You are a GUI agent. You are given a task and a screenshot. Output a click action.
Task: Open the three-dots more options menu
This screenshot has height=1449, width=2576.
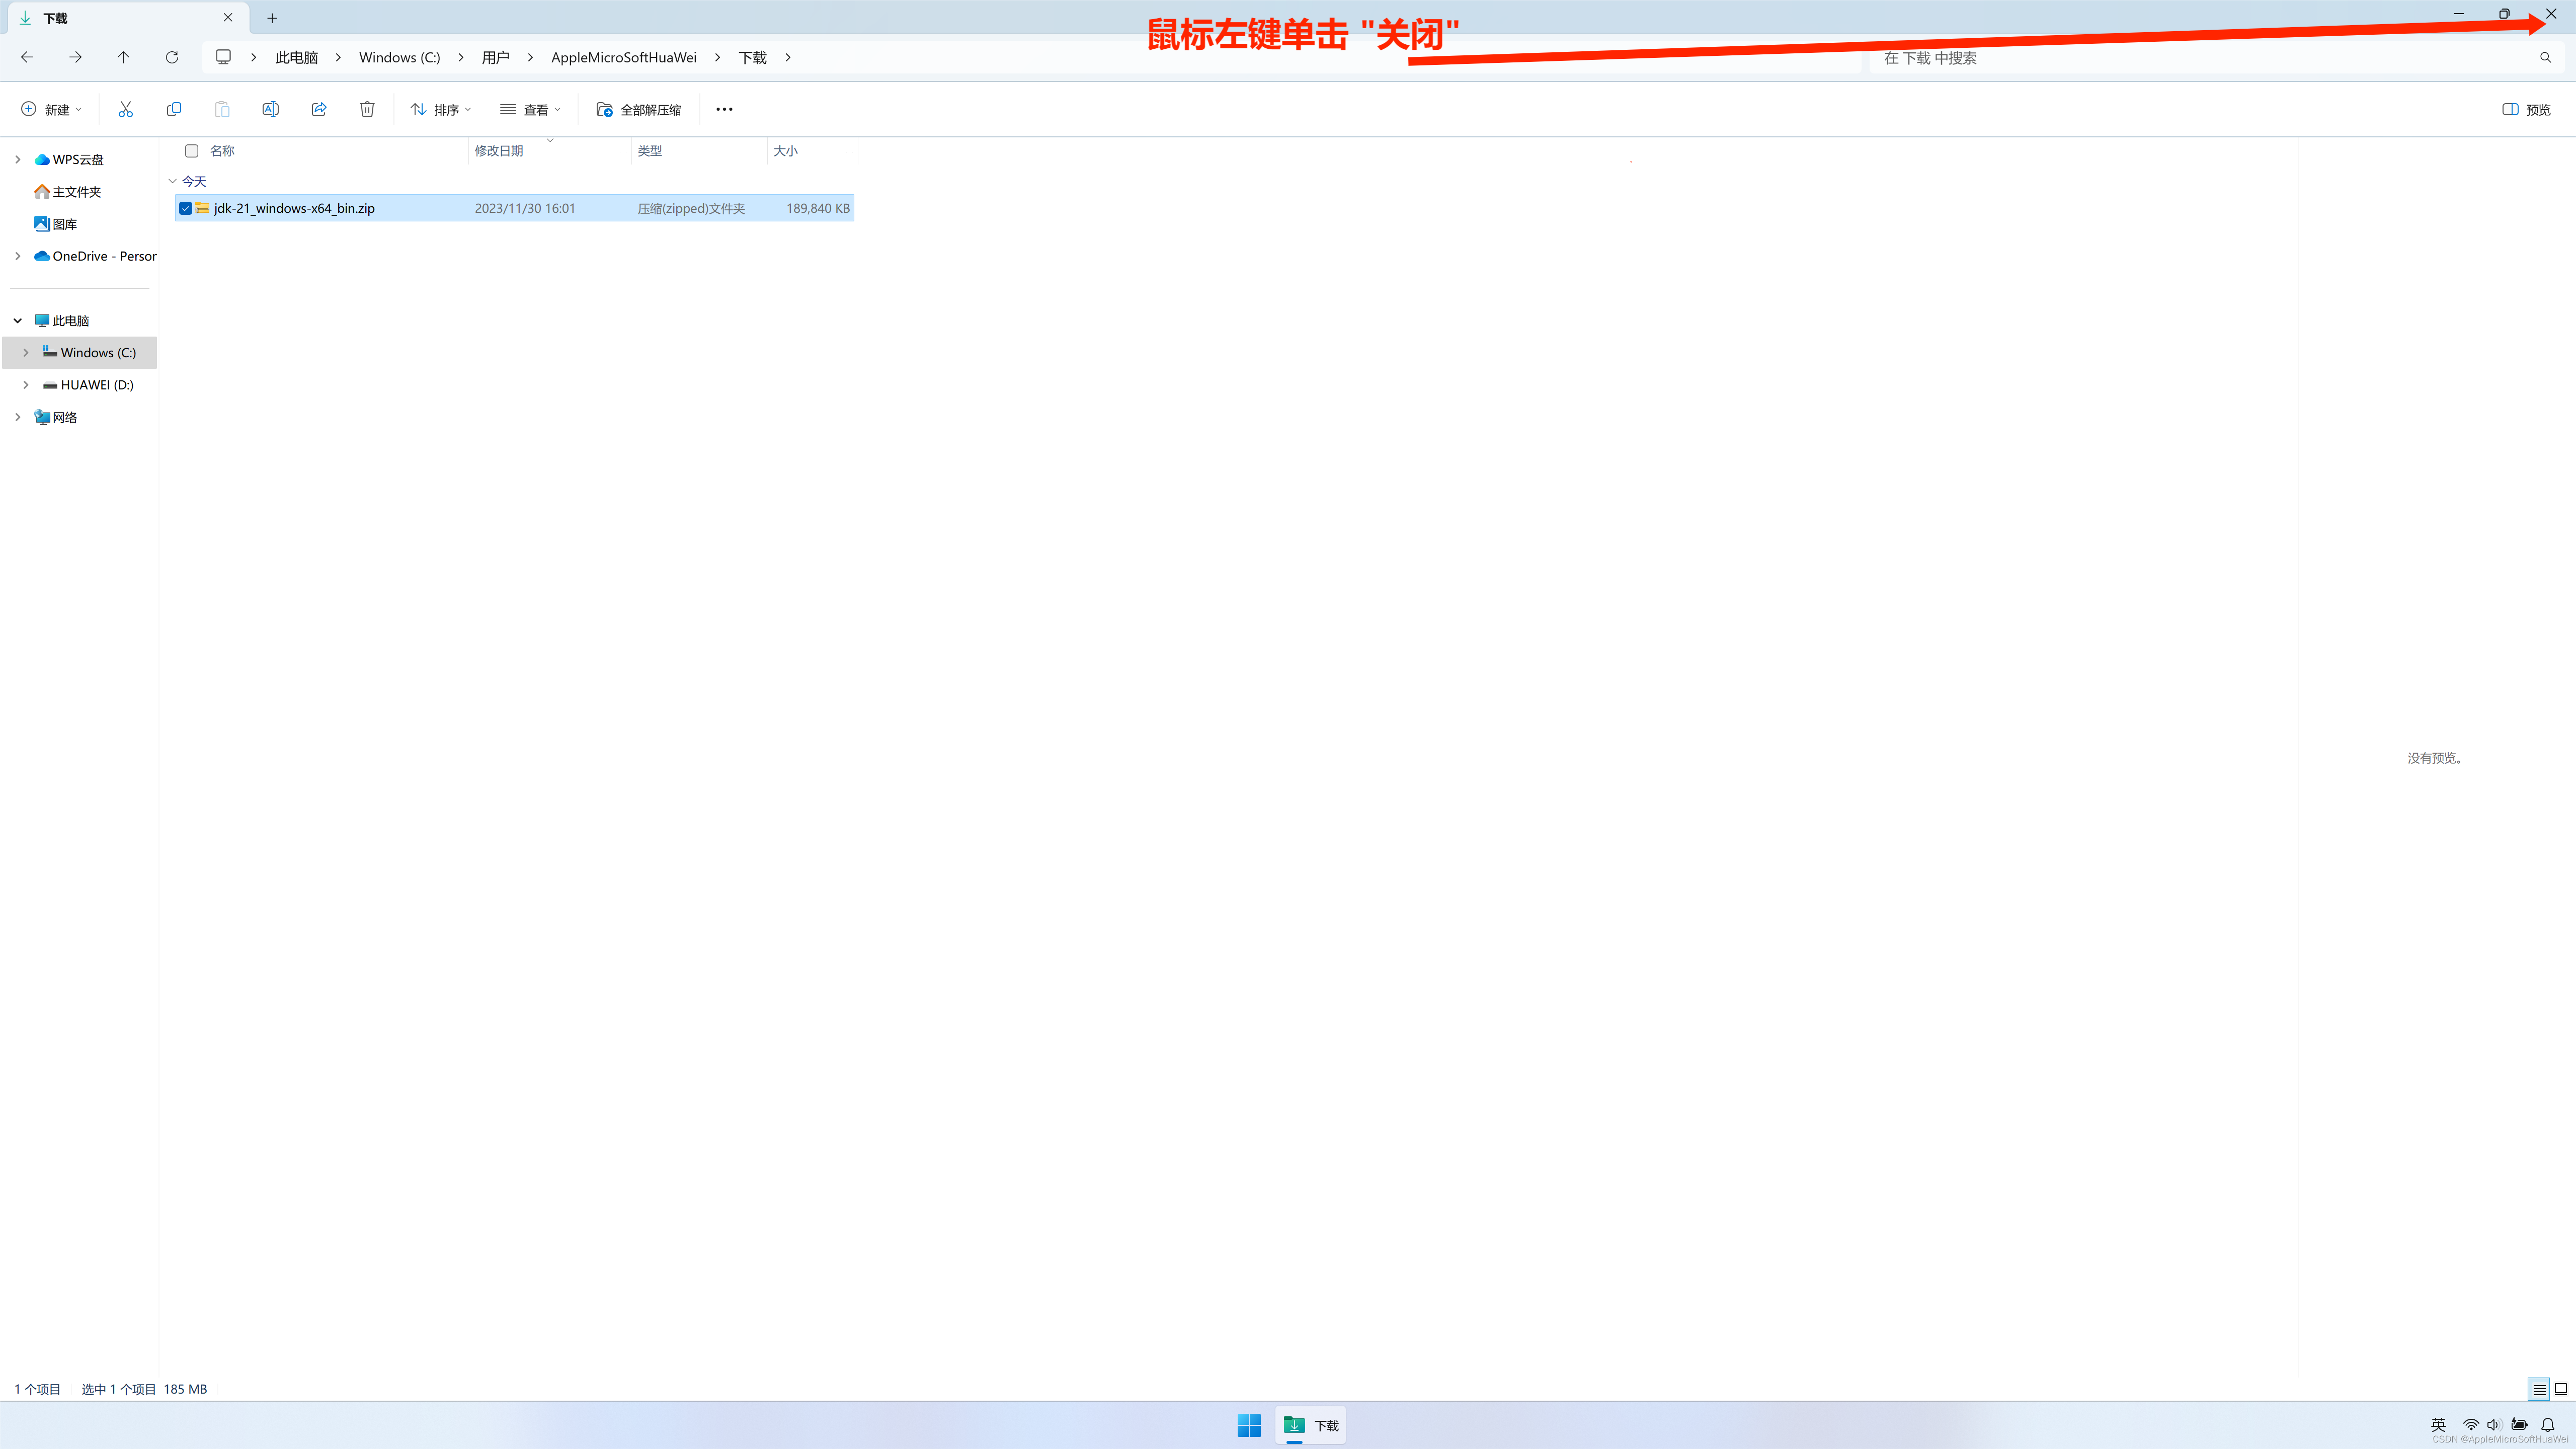[724, 109]
